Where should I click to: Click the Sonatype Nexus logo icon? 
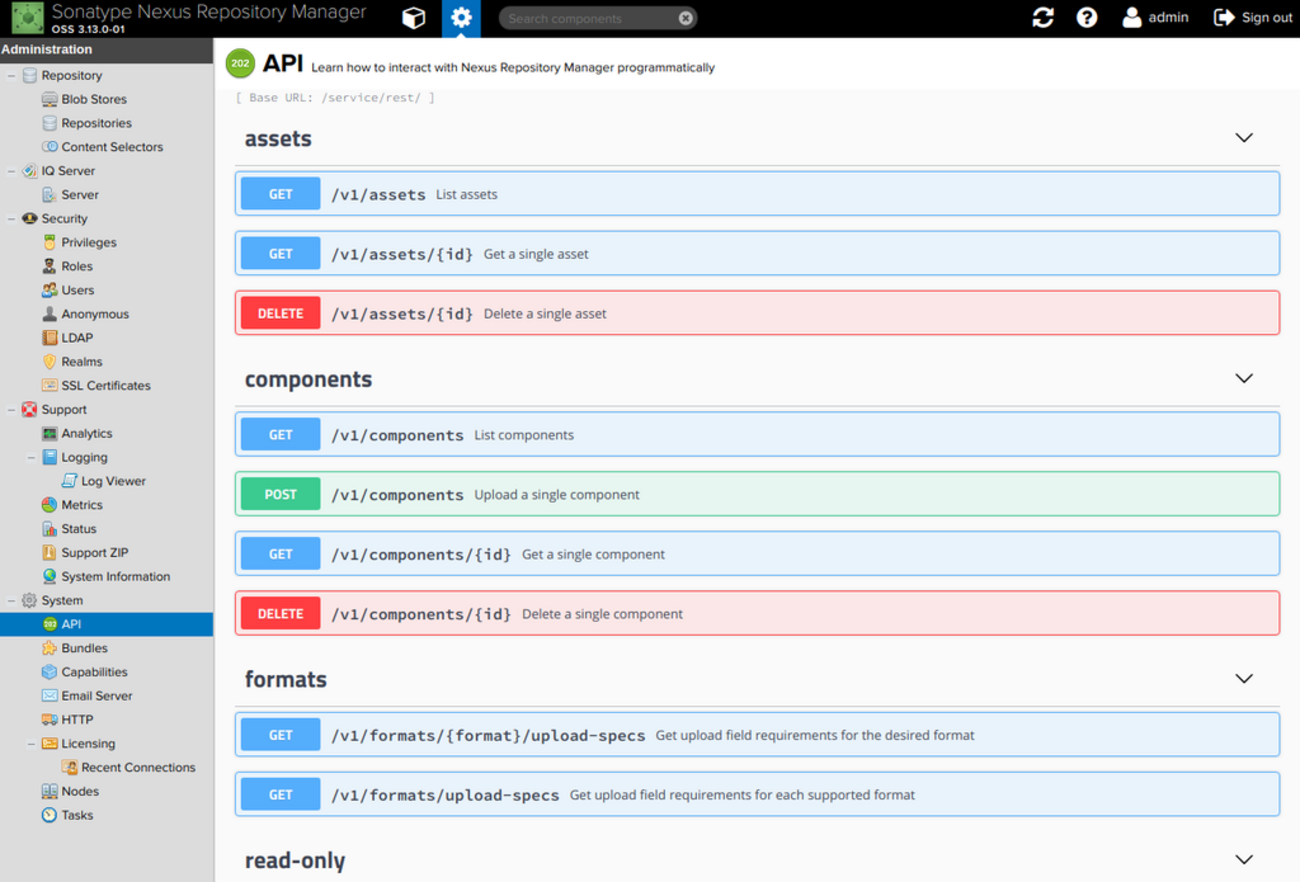(x=27, y=18)
